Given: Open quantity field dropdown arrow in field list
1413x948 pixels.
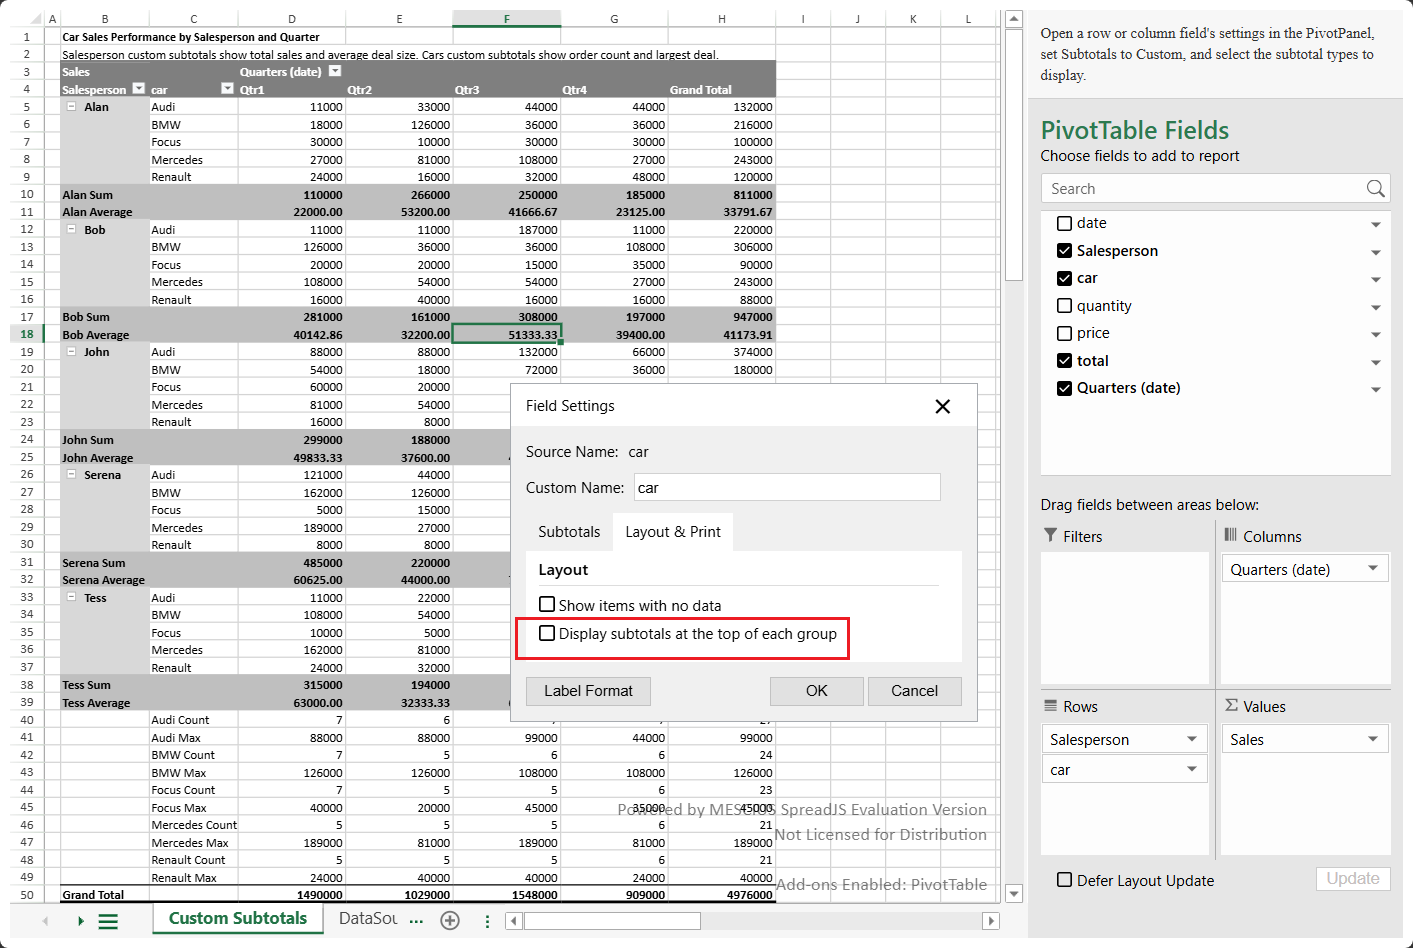Looking at the screenshot, I should pyautogui.click(x=1376, y=307).
